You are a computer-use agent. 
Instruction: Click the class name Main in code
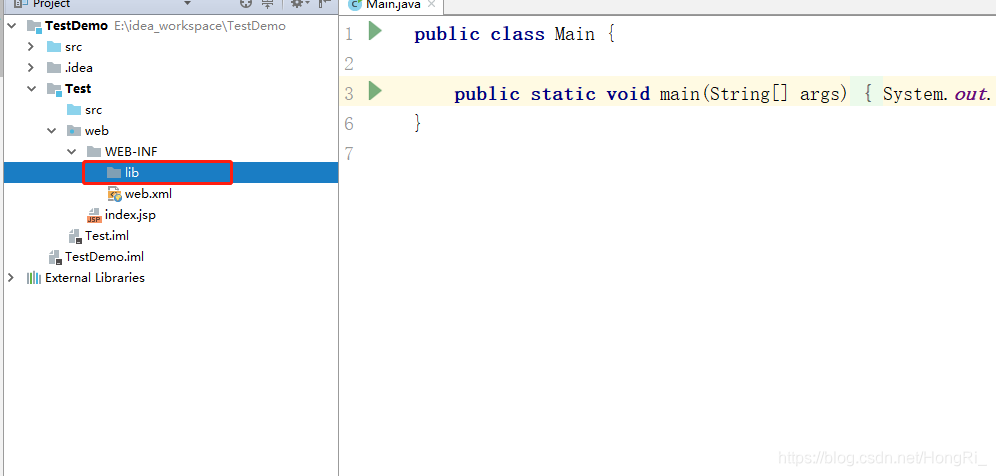pos(575,34)
